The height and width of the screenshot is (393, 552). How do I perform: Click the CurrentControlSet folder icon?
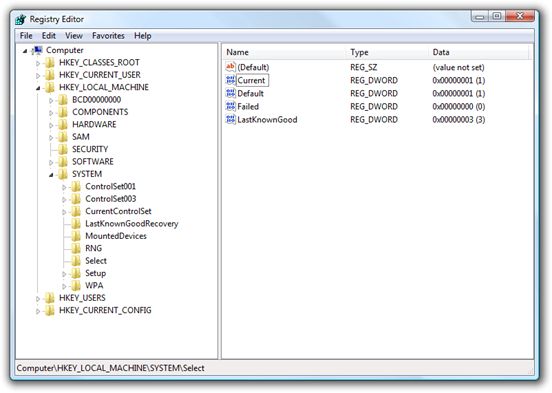pos(76,211)
